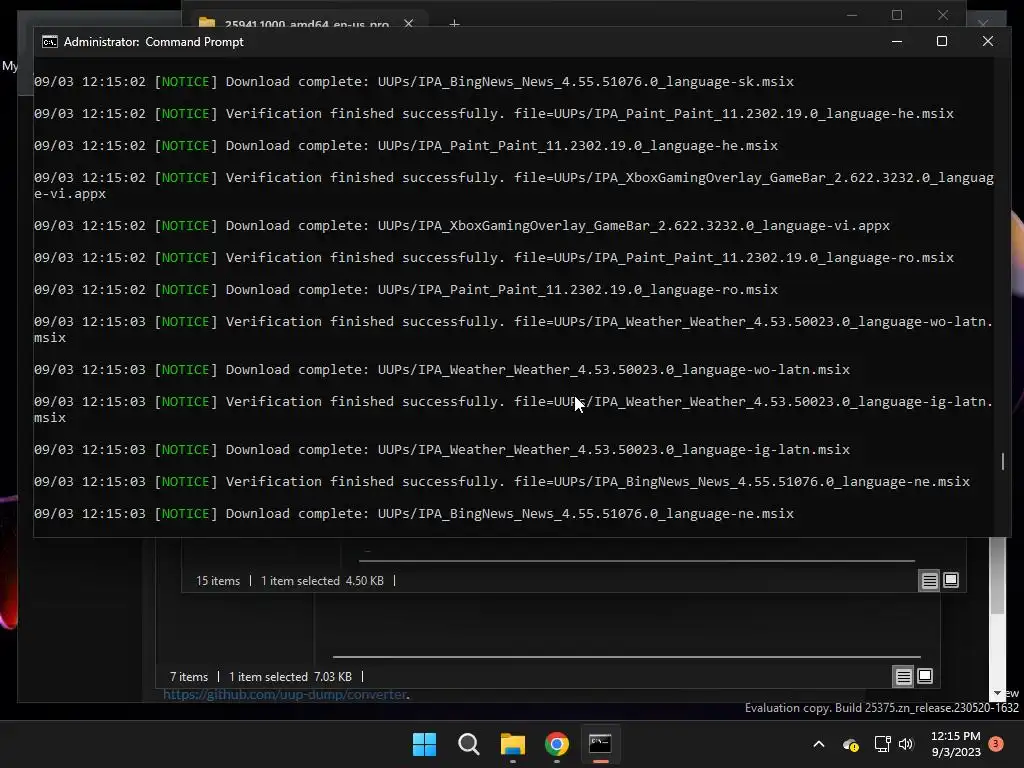Show hidden system tray icons
Image resolution: width=1024 pixels, height=768 pixels.
pos(819,744)
